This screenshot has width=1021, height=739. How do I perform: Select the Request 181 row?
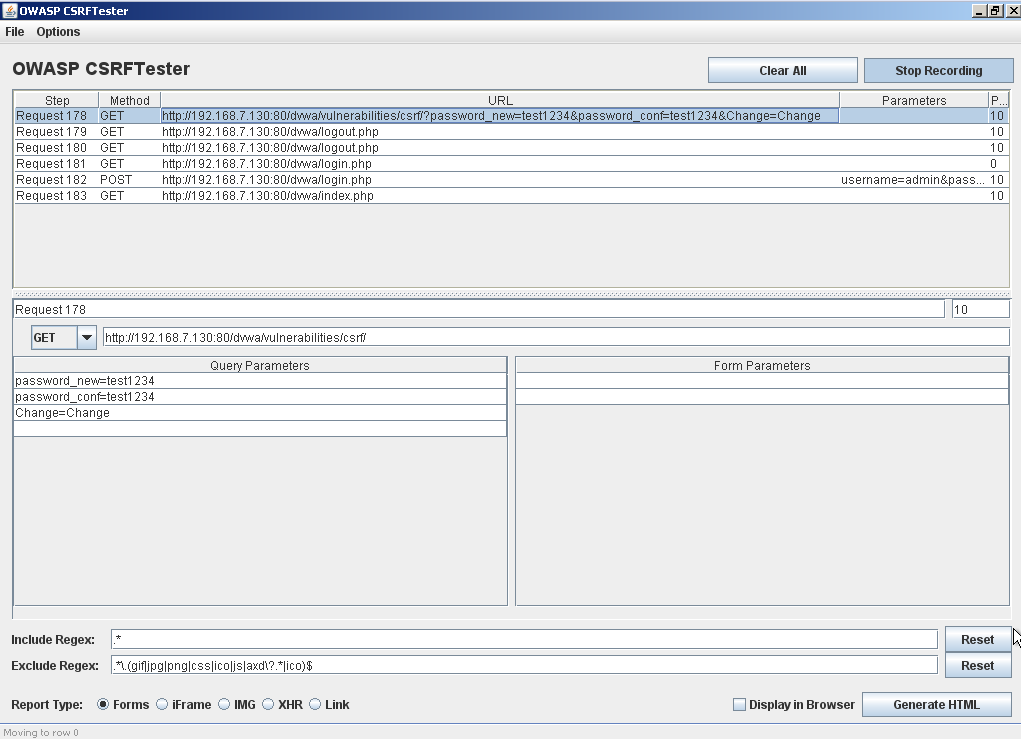[x=511, y=163]
